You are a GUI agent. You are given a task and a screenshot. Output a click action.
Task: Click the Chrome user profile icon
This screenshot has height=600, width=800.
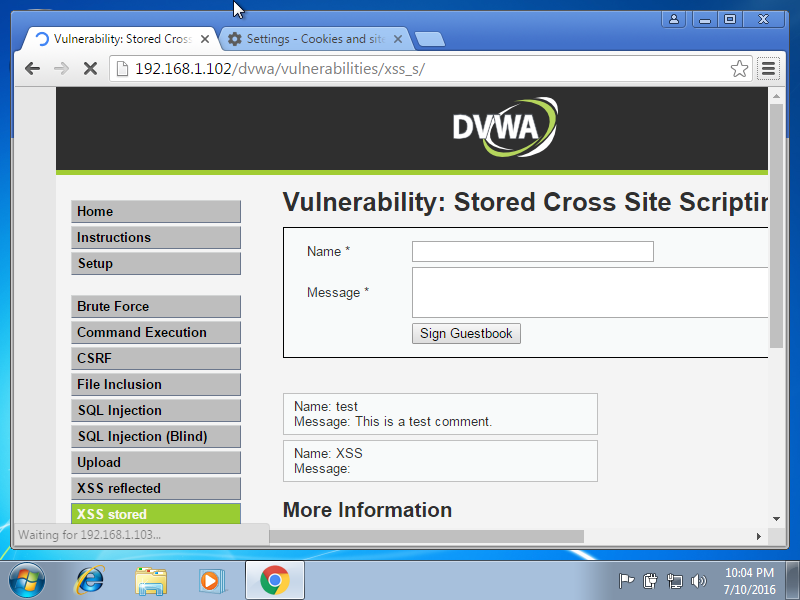pyautogui.click(x=673, y=19)
